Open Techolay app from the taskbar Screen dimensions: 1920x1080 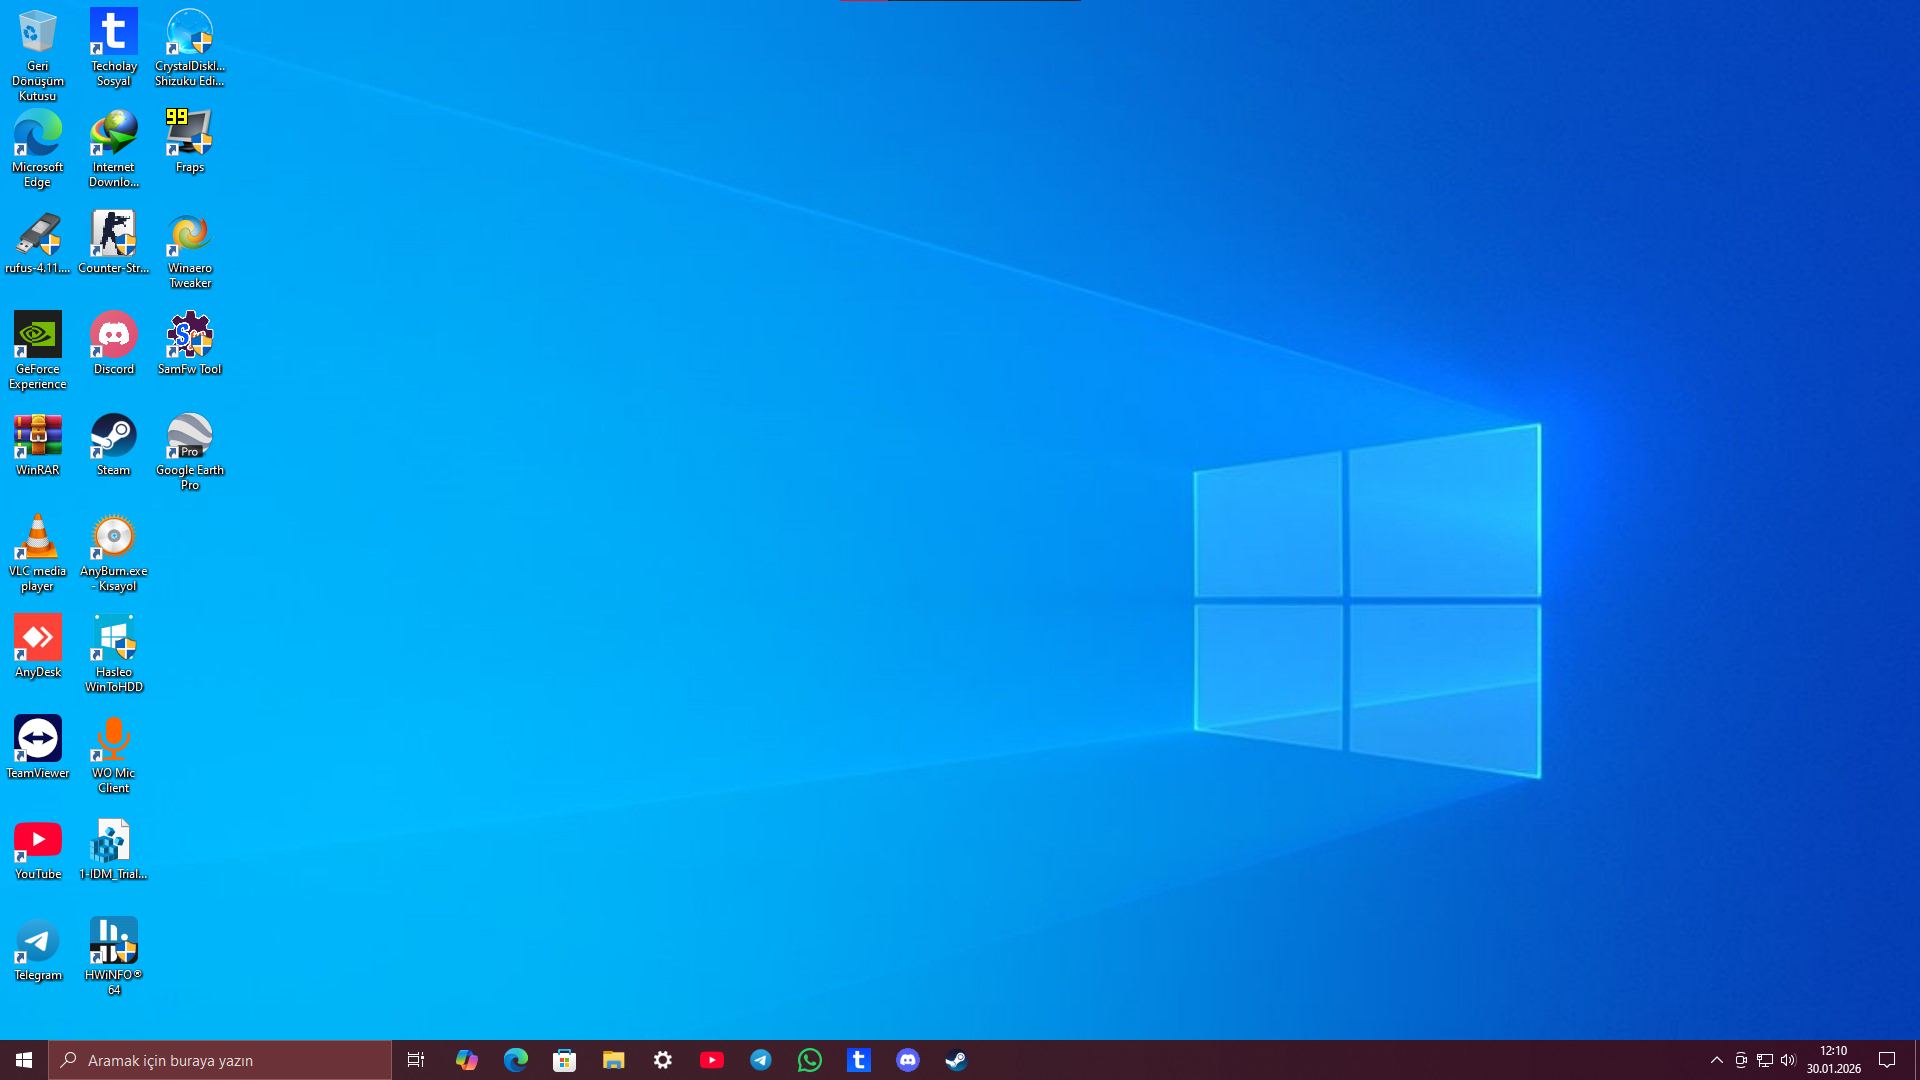click(858, 1060)
